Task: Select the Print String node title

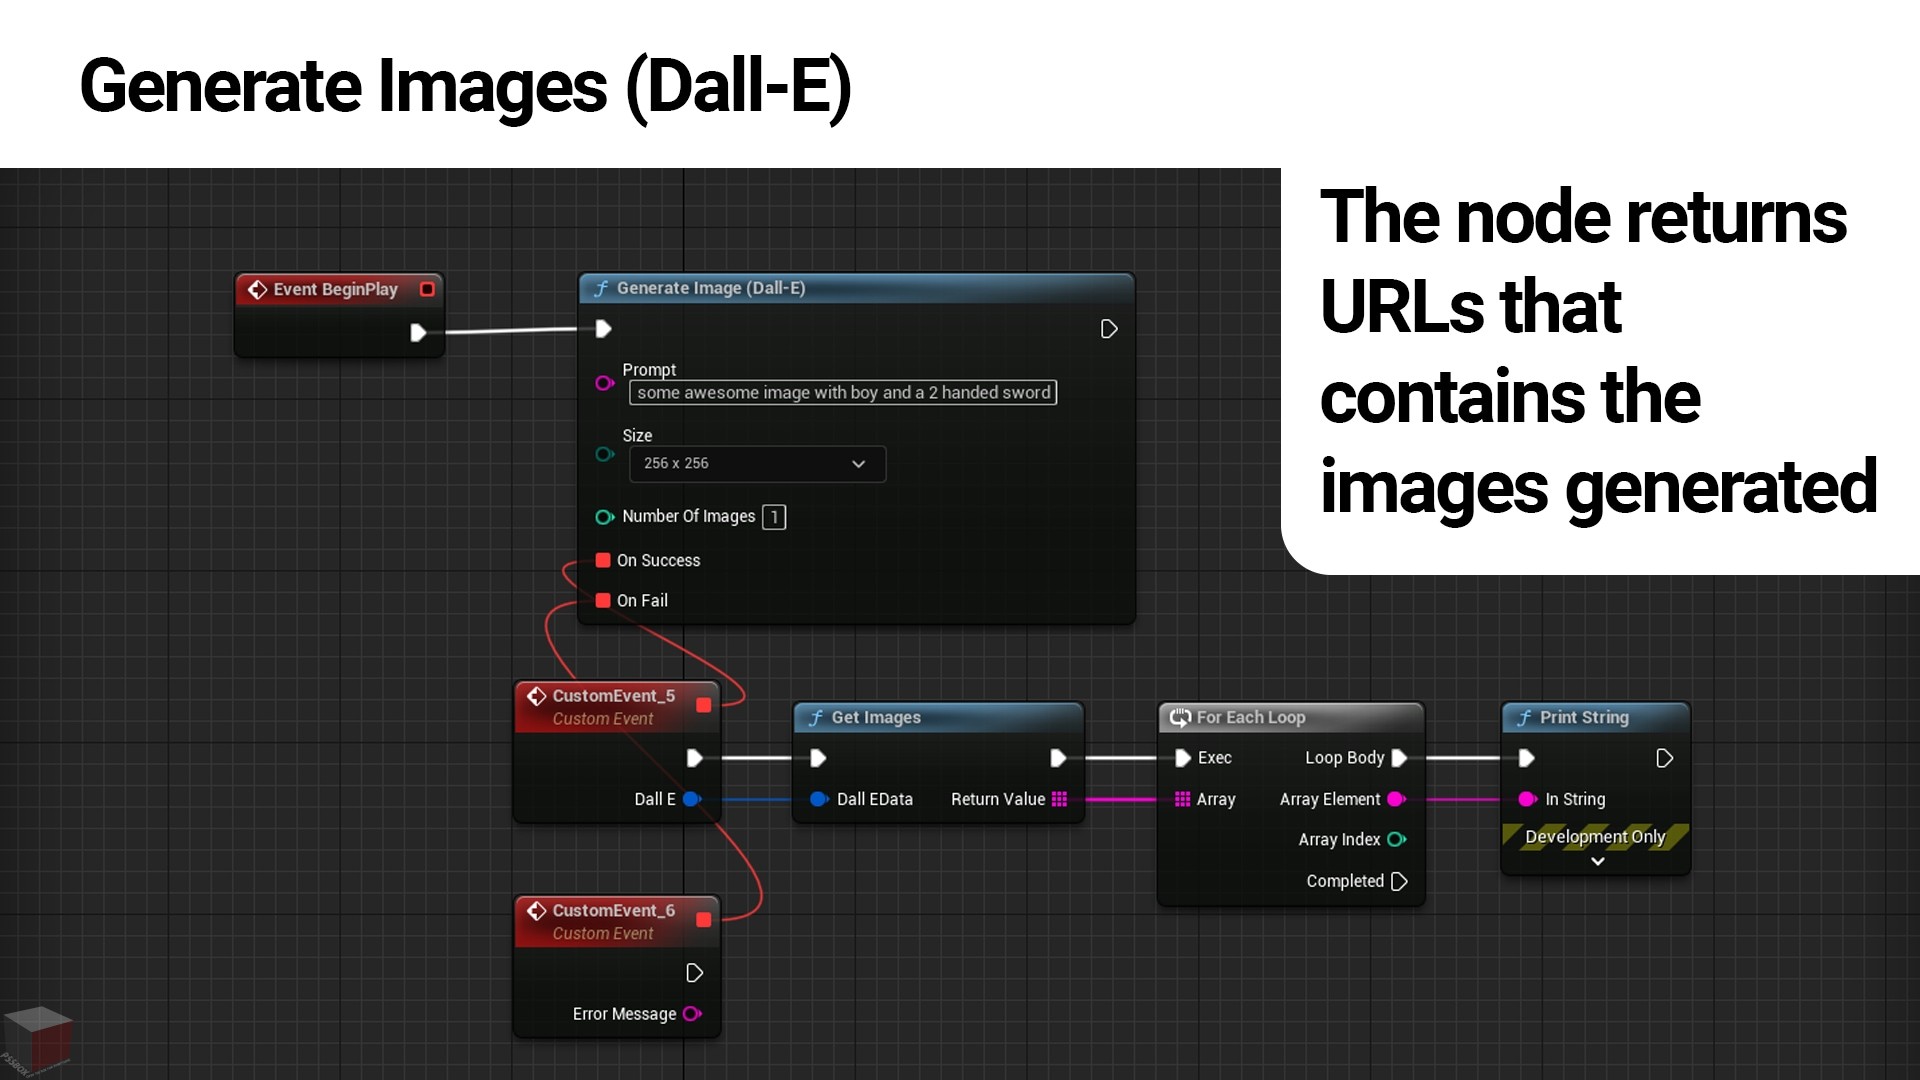Action: 1584,717
